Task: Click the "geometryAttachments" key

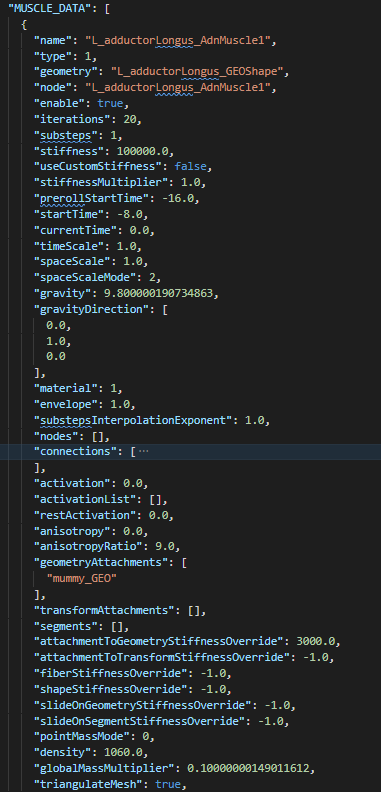Action: [x=100, y=562]
